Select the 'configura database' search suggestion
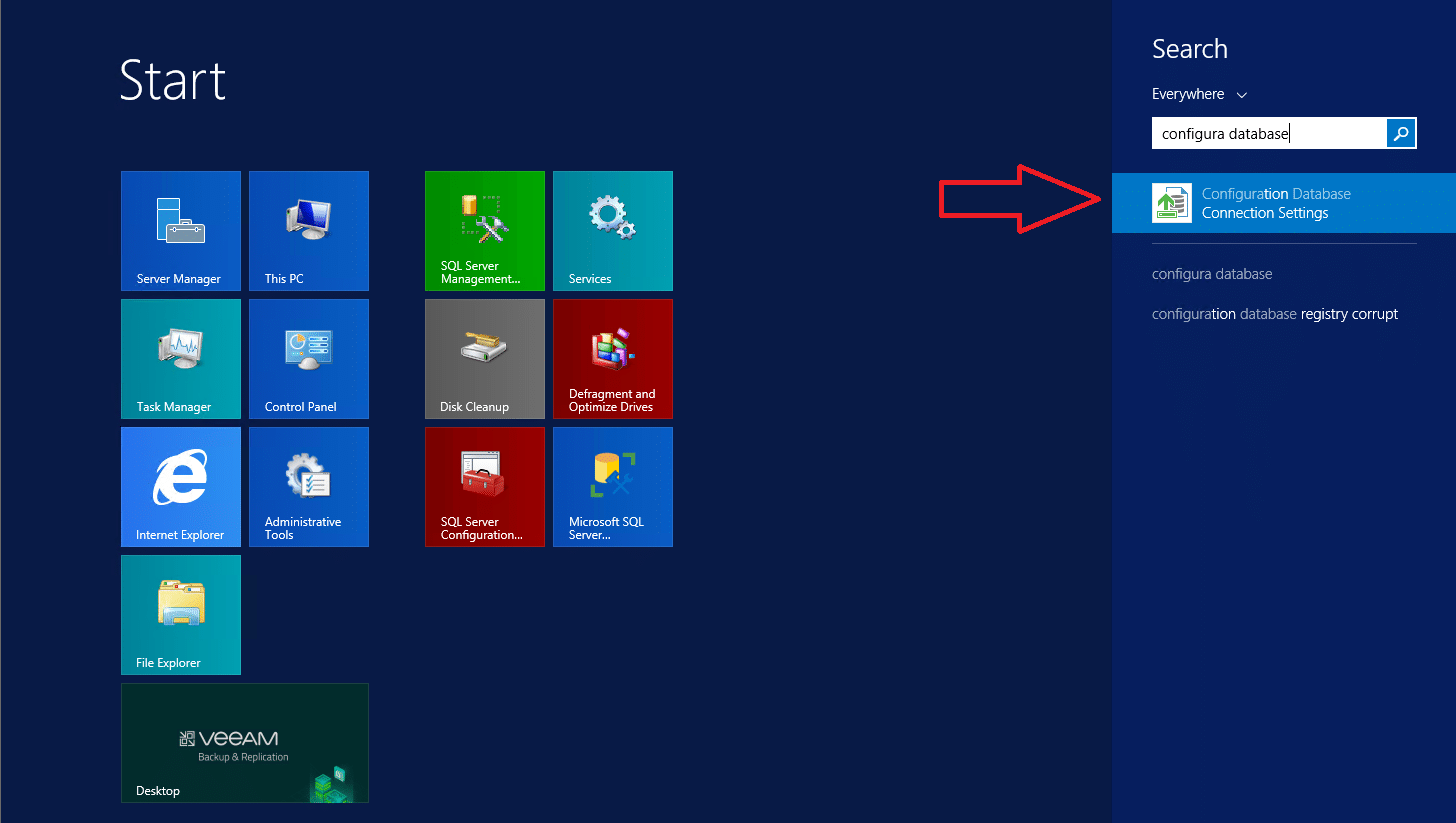 pos(1212,274)
